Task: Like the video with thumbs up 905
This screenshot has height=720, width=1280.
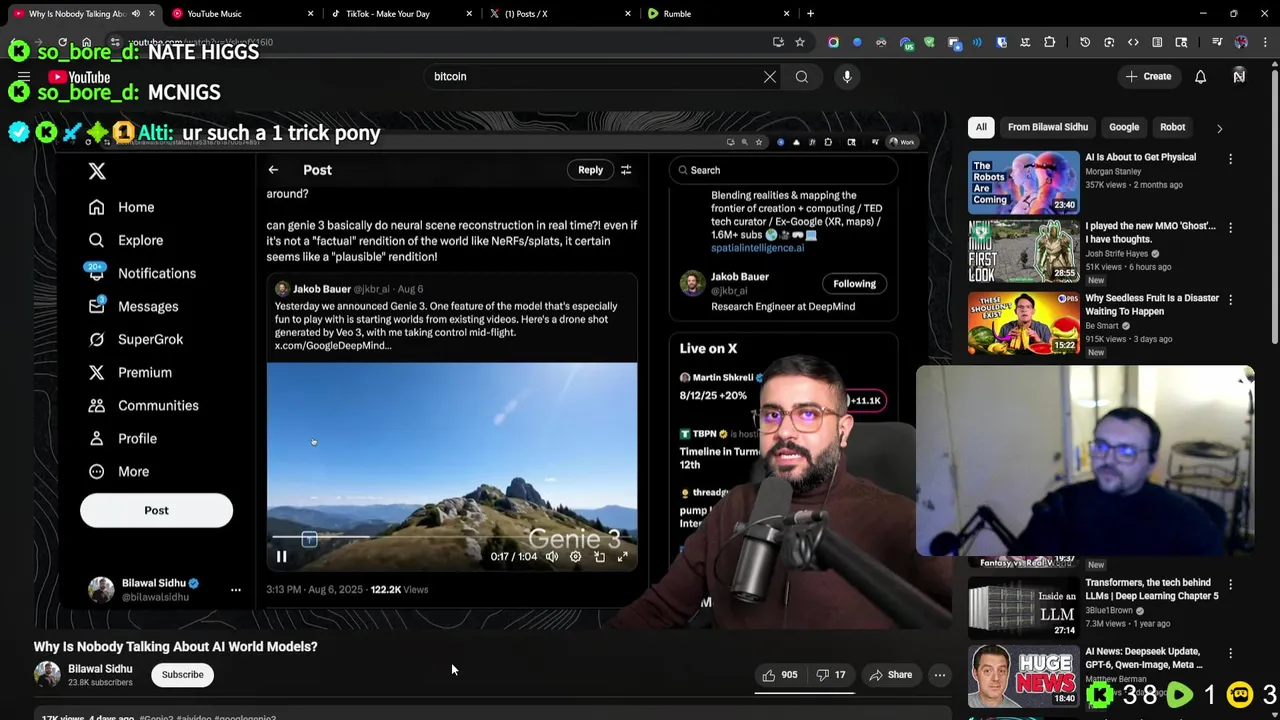Action: tap(780, 675)
